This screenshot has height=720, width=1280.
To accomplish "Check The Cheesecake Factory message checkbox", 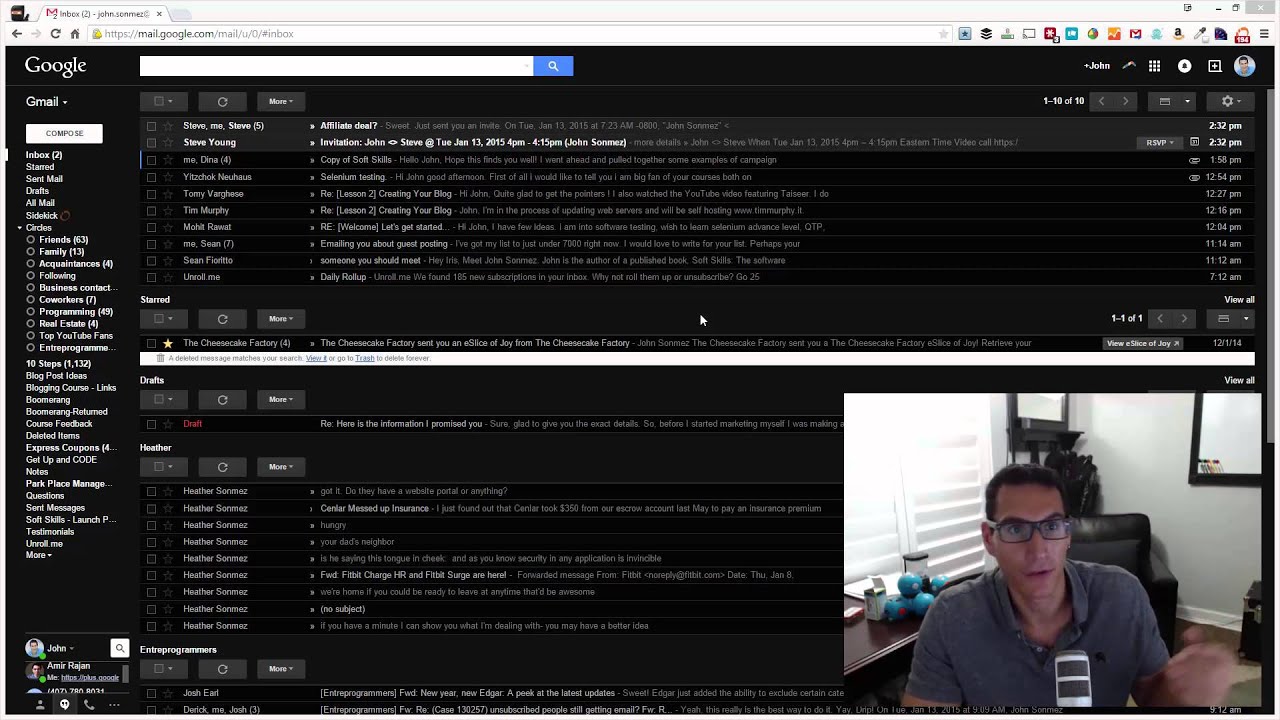I will (151, 343).
